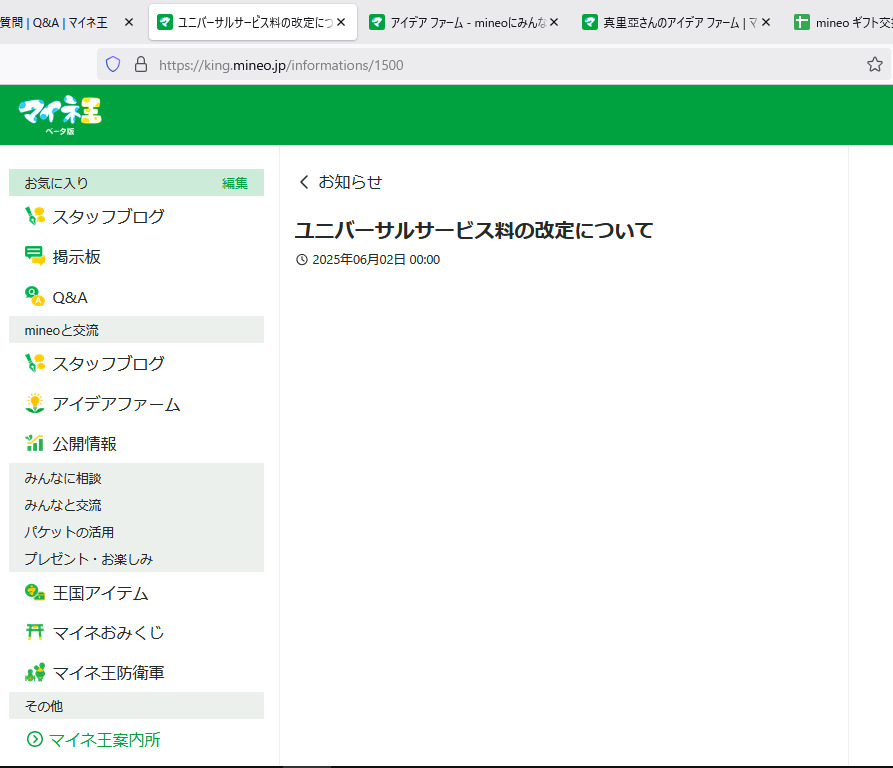Switch to the mineo ギフト browser tab
Screen dimensions: 893x768
(x=840, y=22)
